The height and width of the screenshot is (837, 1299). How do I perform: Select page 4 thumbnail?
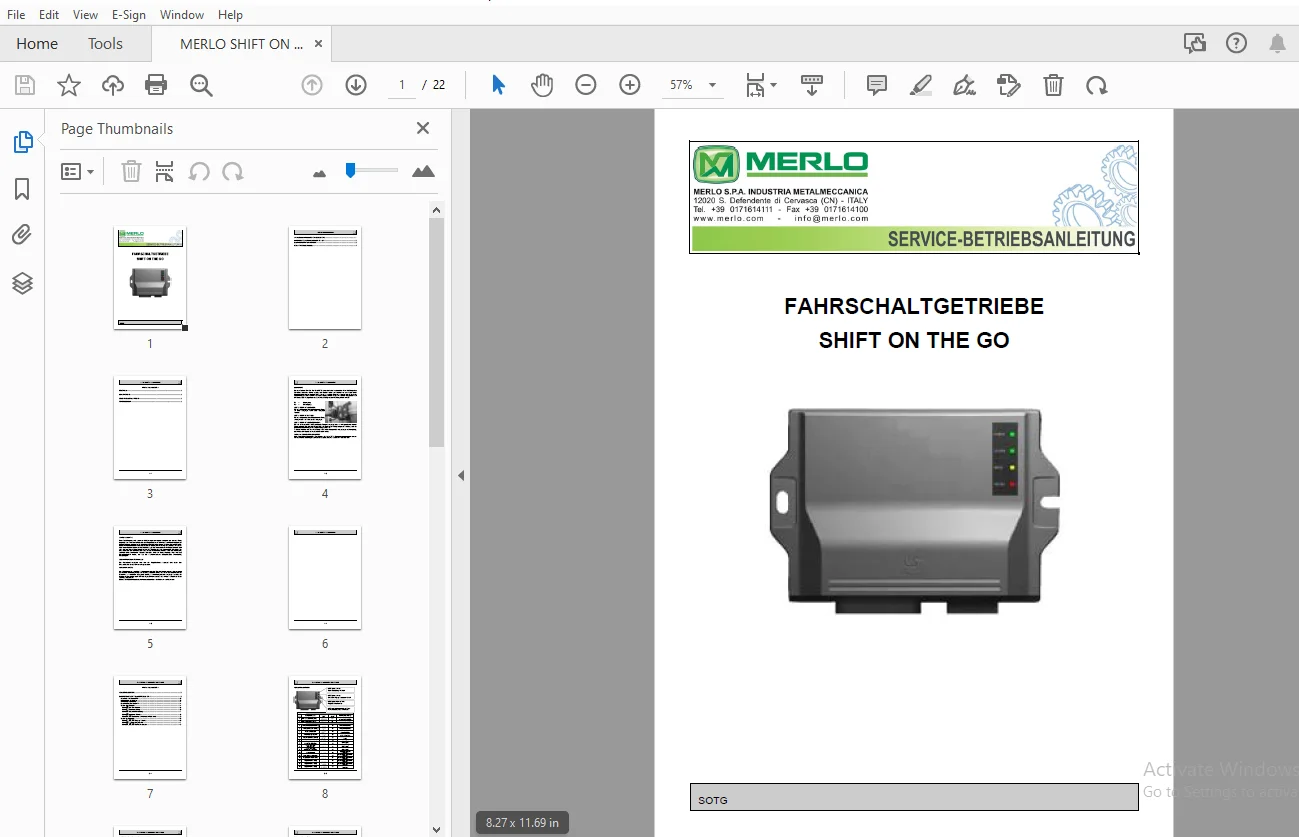coord(325,428)
